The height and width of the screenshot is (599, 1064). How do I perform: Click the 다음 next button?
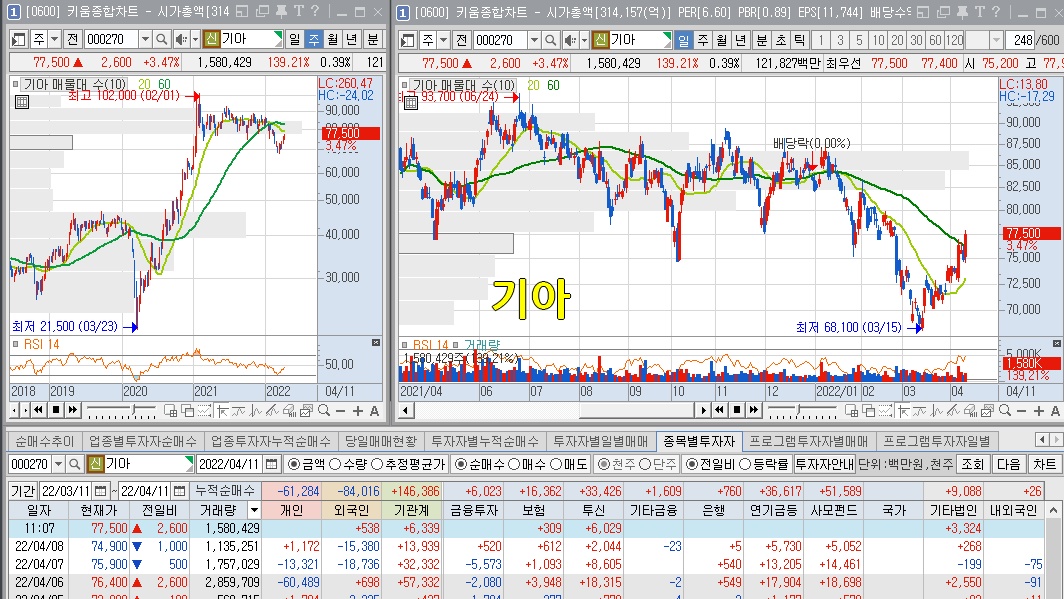1008,464
